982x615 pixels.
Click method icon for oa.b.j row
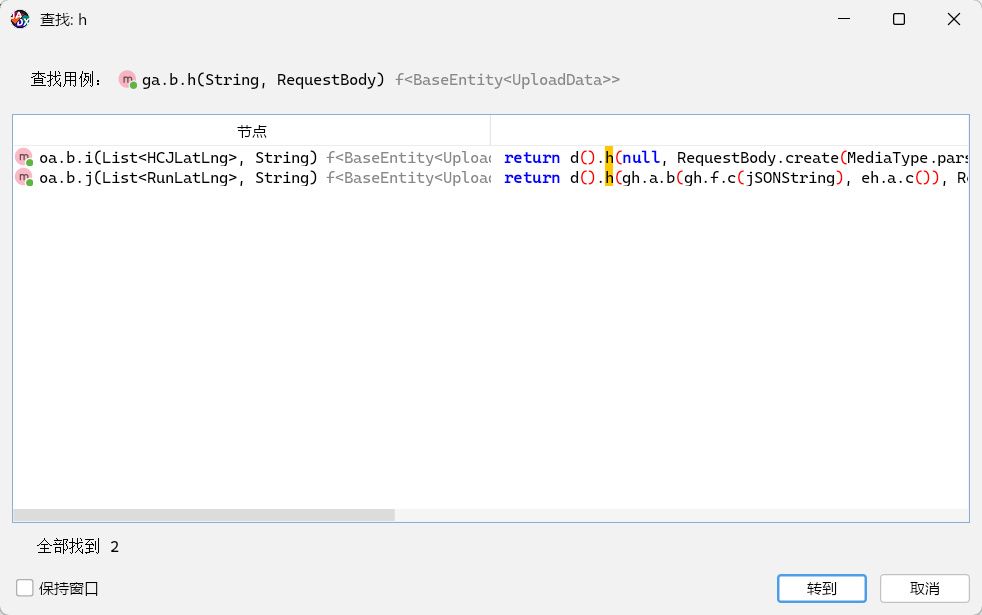pos(24,178)
